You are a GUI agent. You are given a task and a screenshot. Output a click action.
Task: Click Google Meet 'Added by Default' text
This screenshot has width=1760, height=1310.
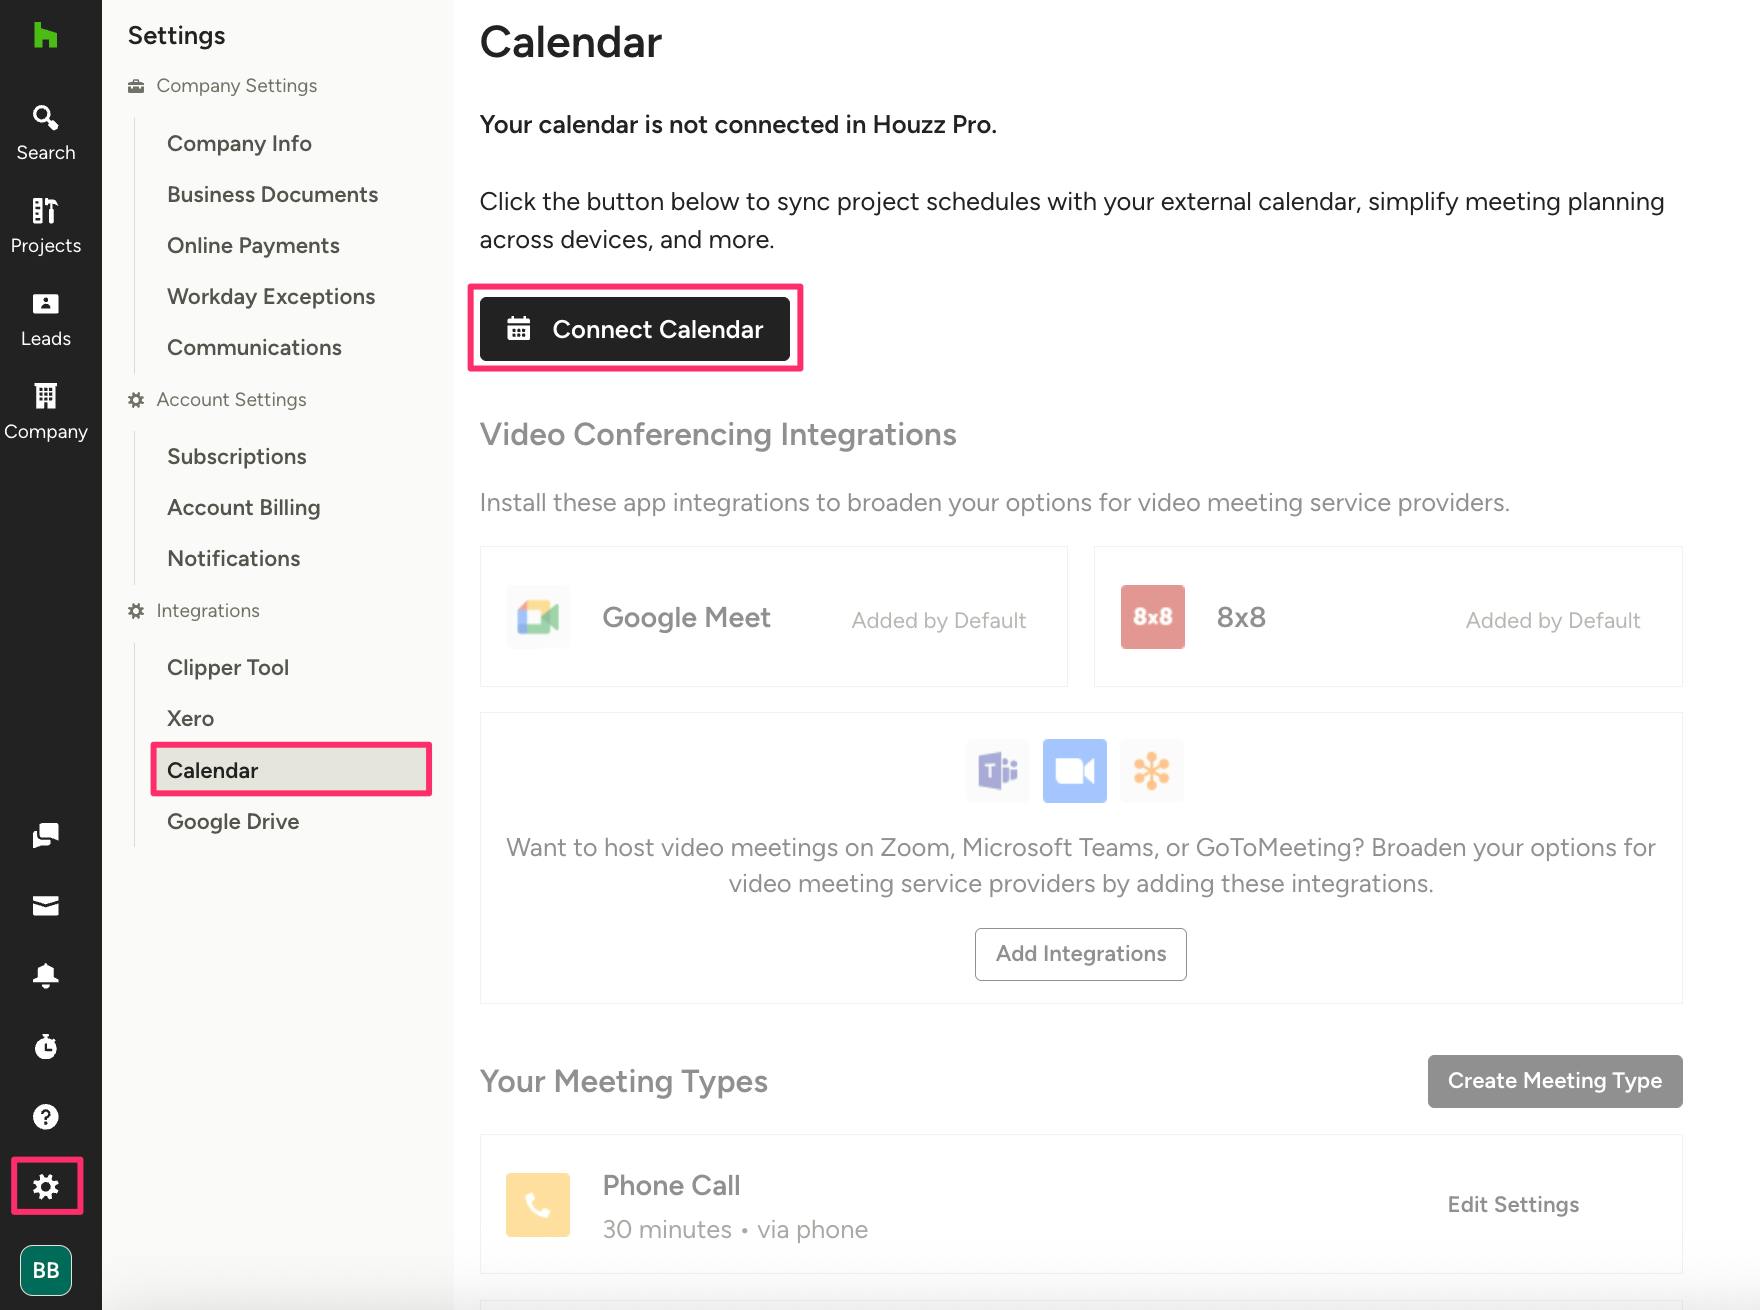938,620
